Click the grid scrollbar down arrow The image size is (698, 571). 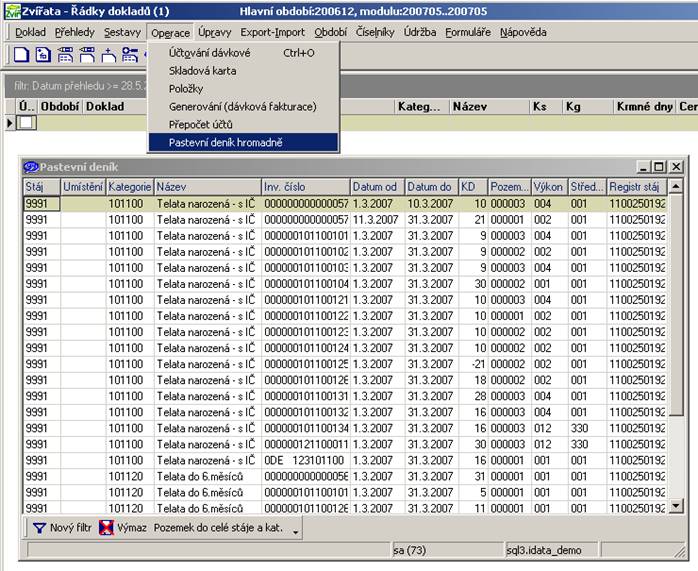(x=676, y=506)
